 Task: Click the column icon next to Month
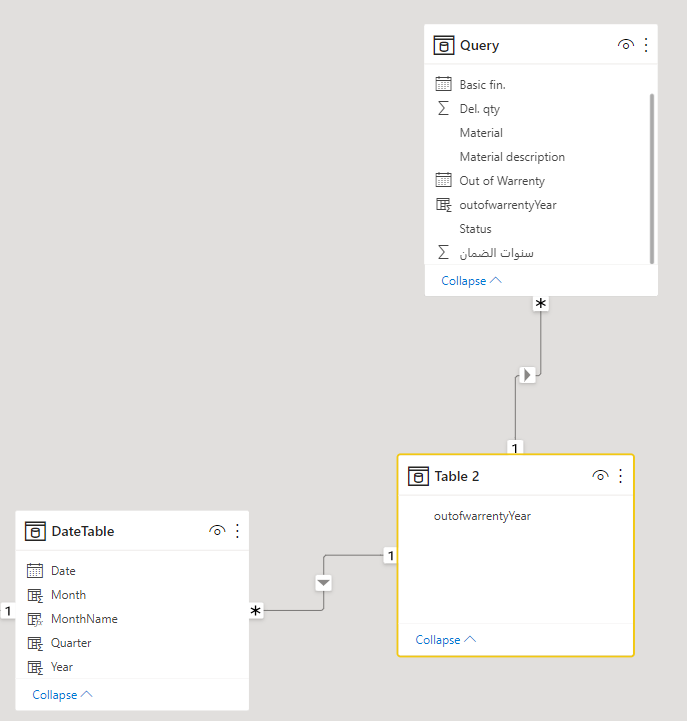[35, 595]
